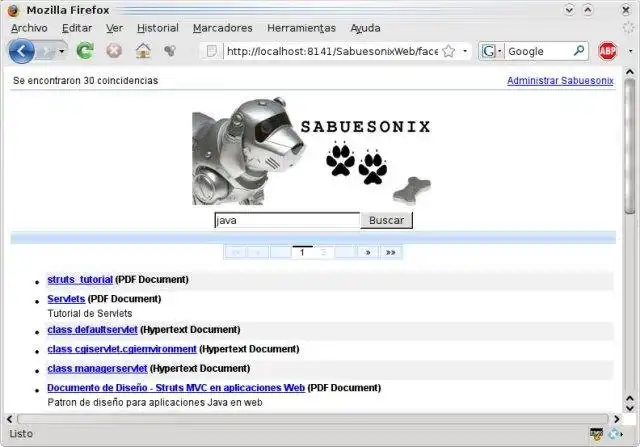The height and width of the screenshot is (447, 640).
Task: Go to the Home page icon
Action: tap(143, 51)
